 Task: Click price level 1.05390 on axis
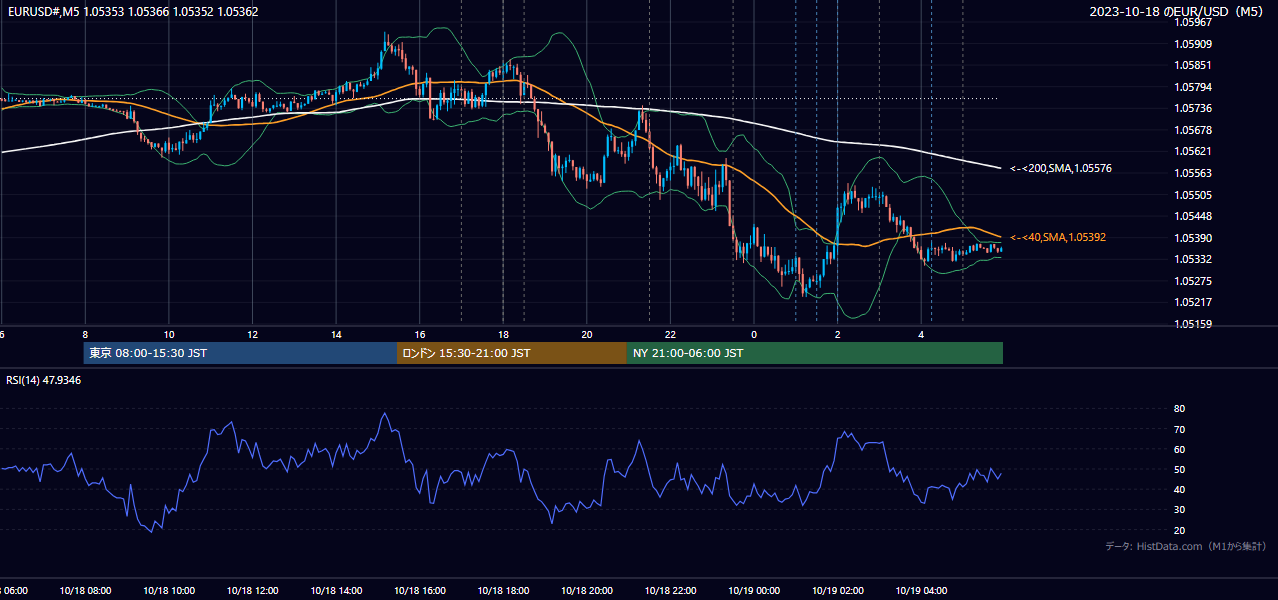pos(1193,238)
